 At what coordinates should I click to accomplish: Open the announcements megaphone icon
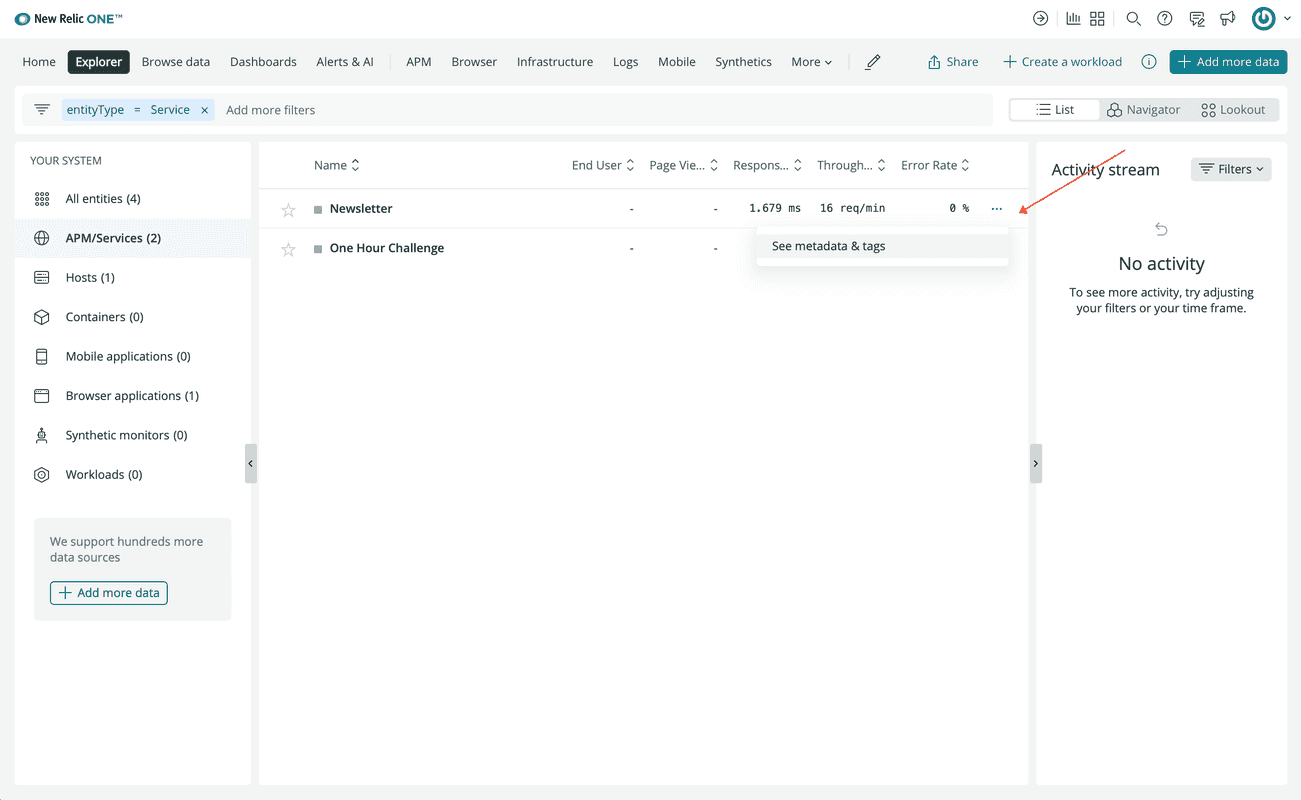(x=1228, y=18)
